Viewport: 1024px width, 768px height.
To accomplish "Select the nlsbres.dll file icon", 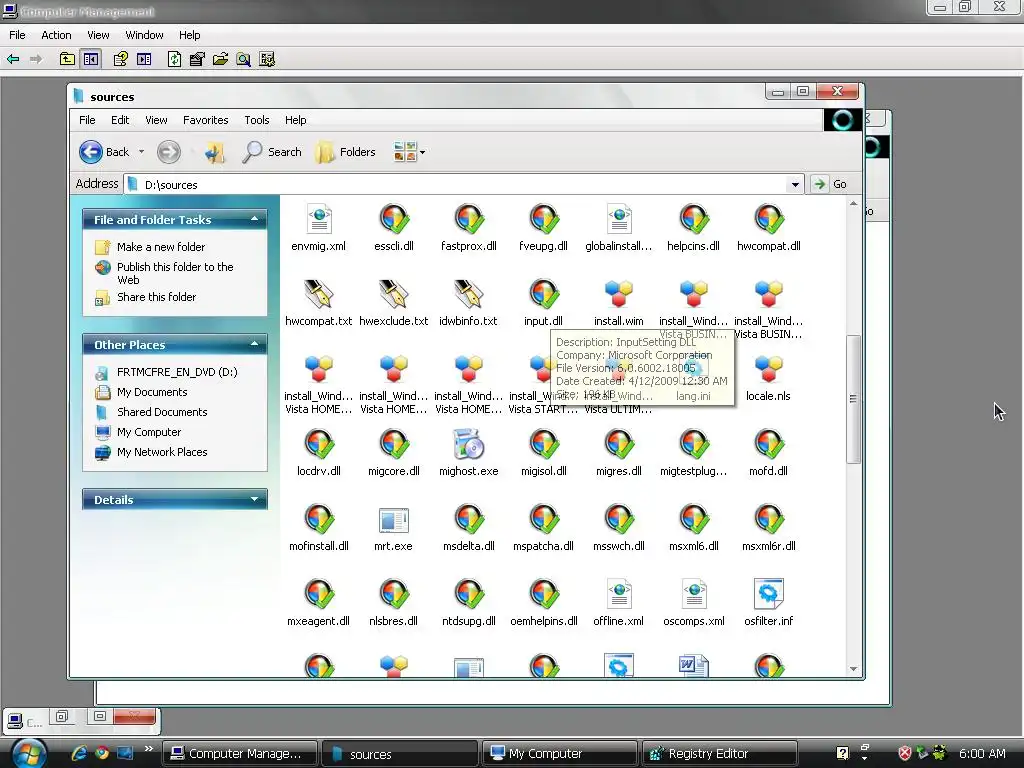I will click(394, 594).
